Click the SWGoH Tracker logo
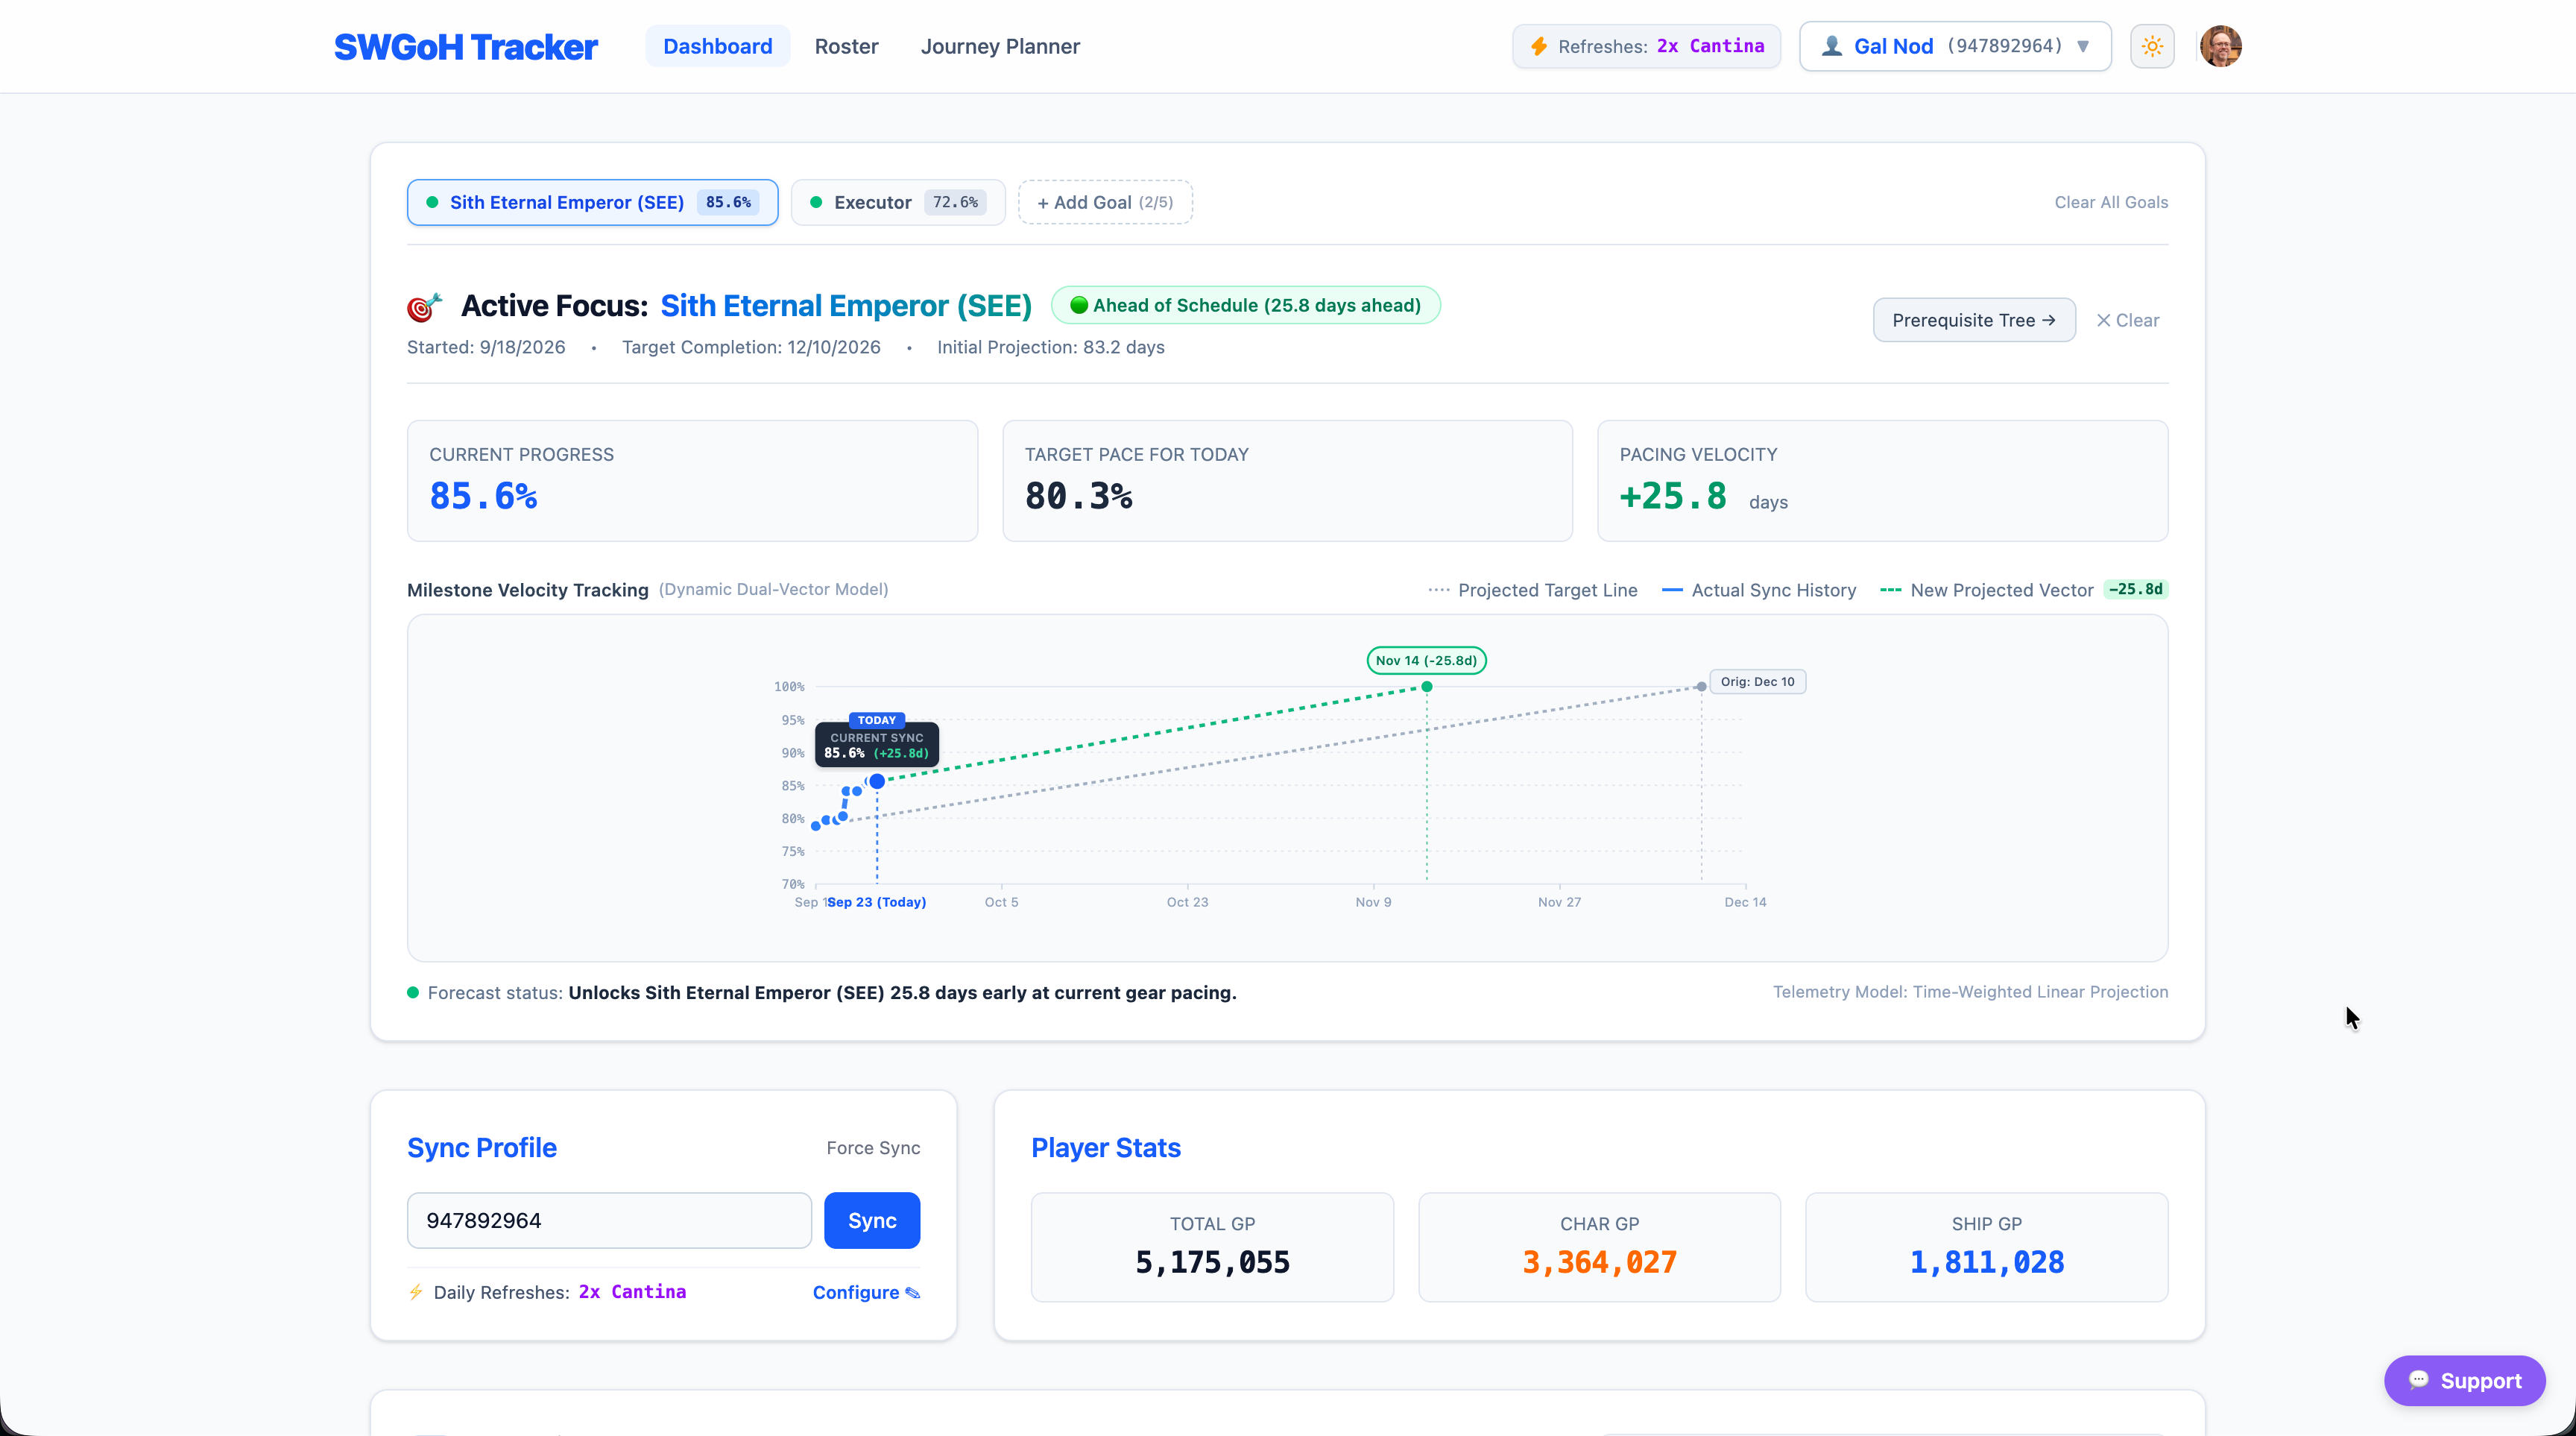The image size is (2576, 1436). pyautogui.click(x=465, y=46)
